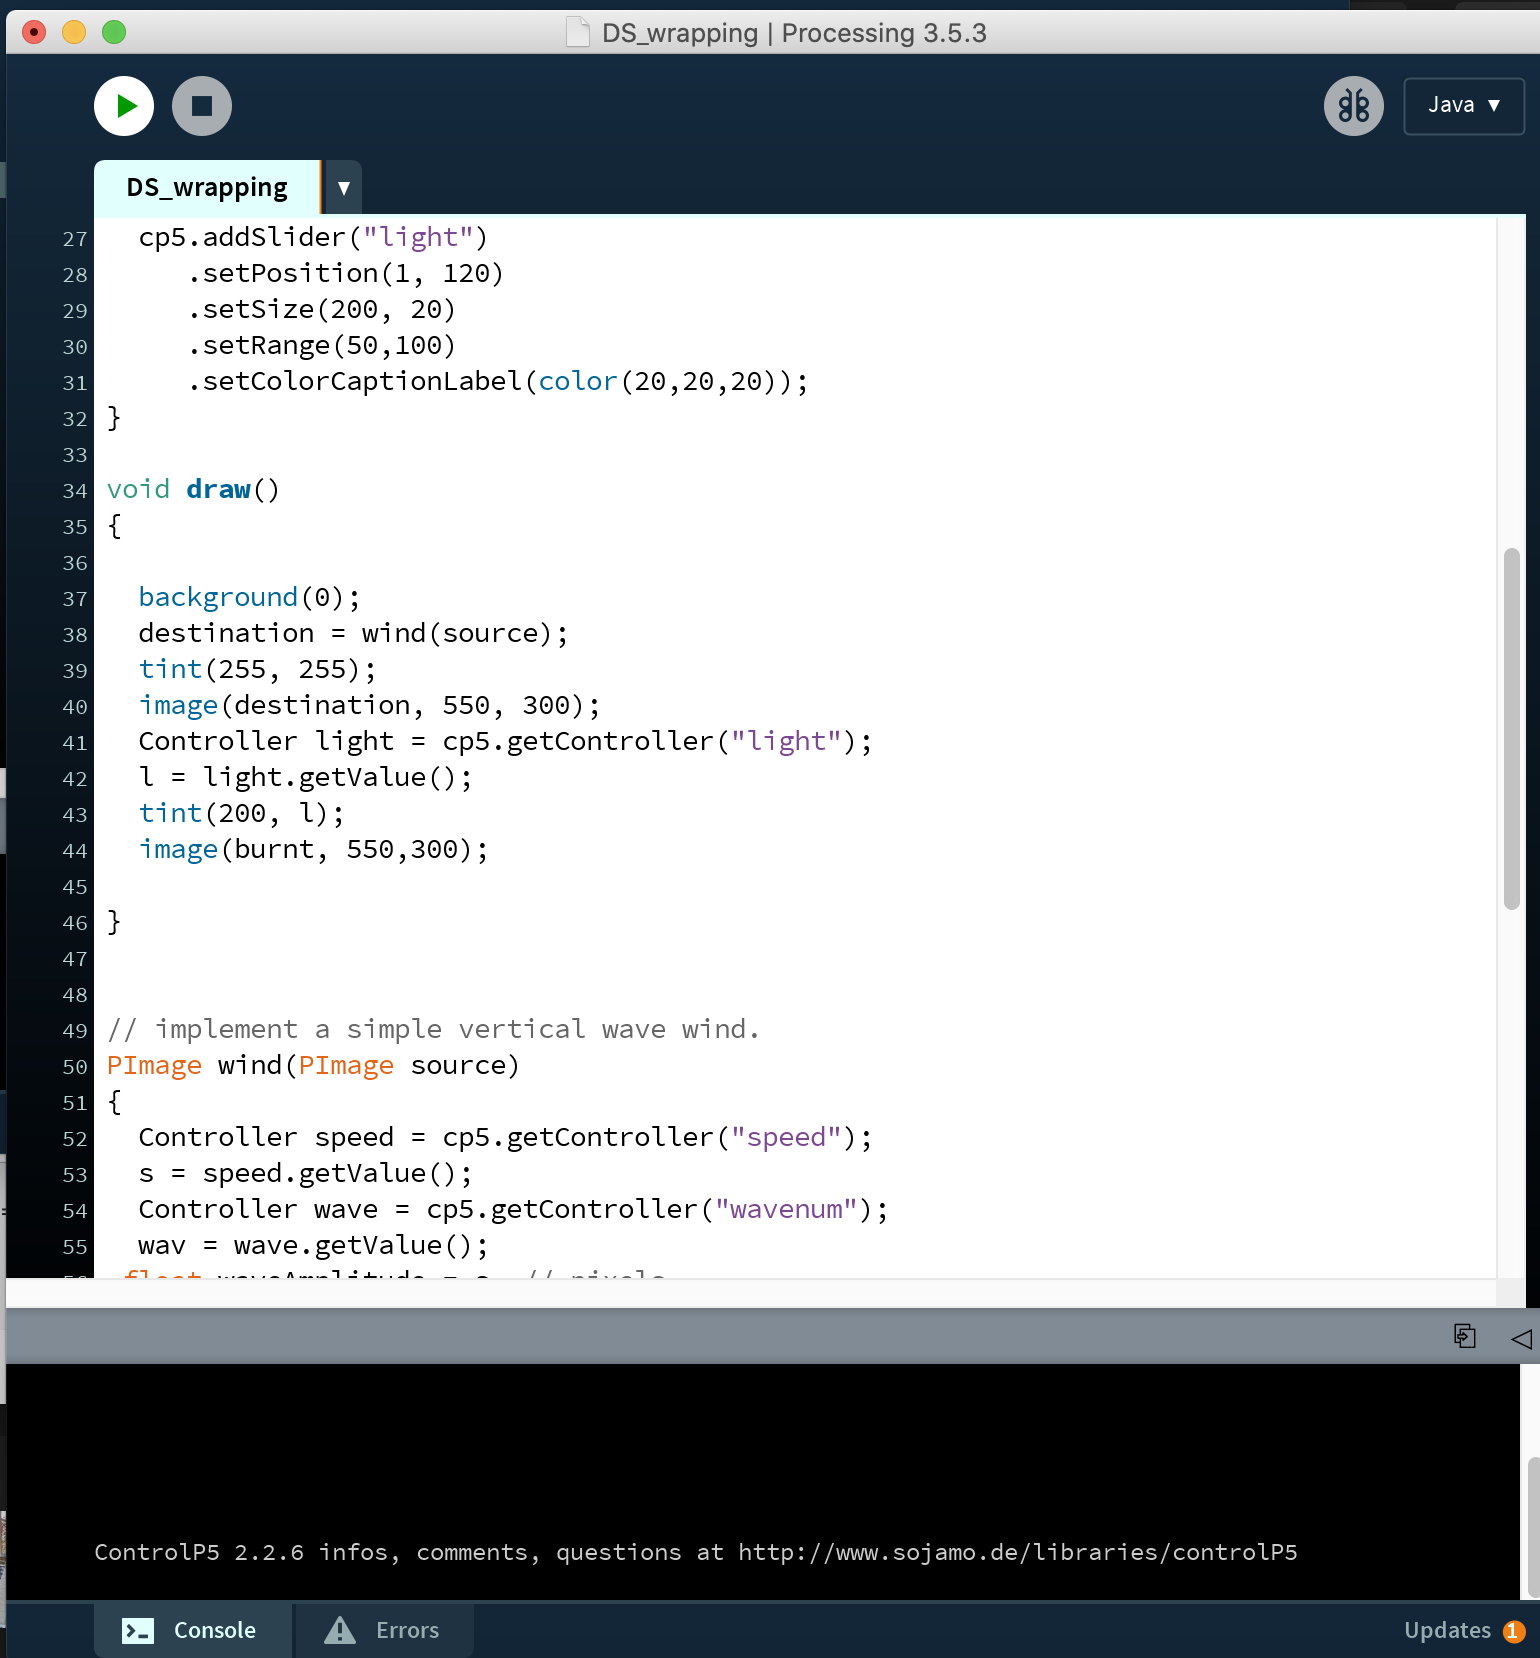Click line number 34 in gutter
Screen dimensions: 1540x1658
click(x=75, y=491)
